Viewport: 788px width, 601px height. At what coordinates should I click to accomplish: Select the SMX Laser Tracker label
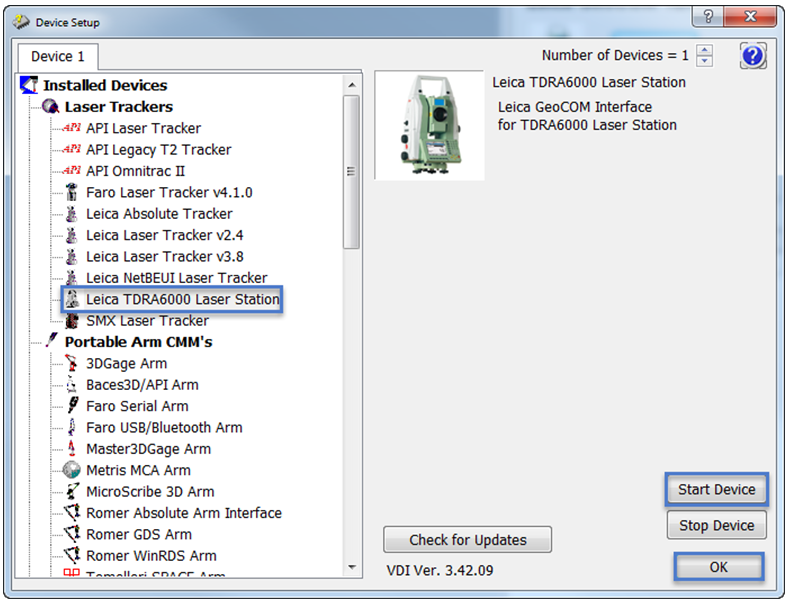point(147,321)
